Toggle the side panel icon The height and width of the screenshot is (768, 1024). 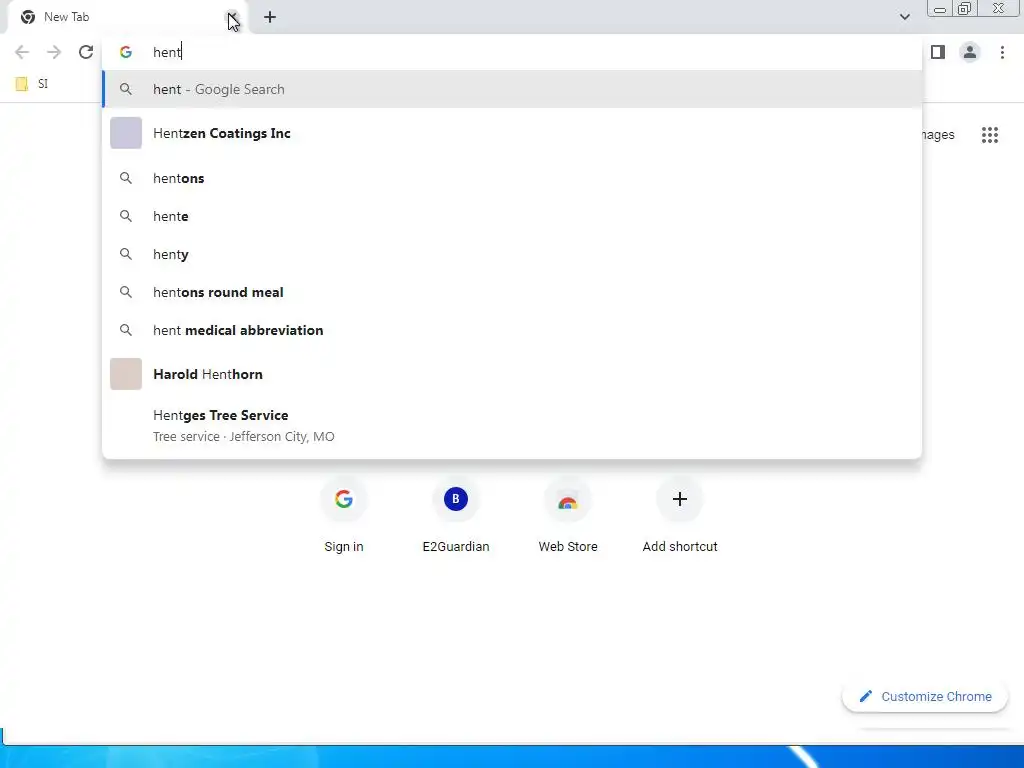(938, 52)
